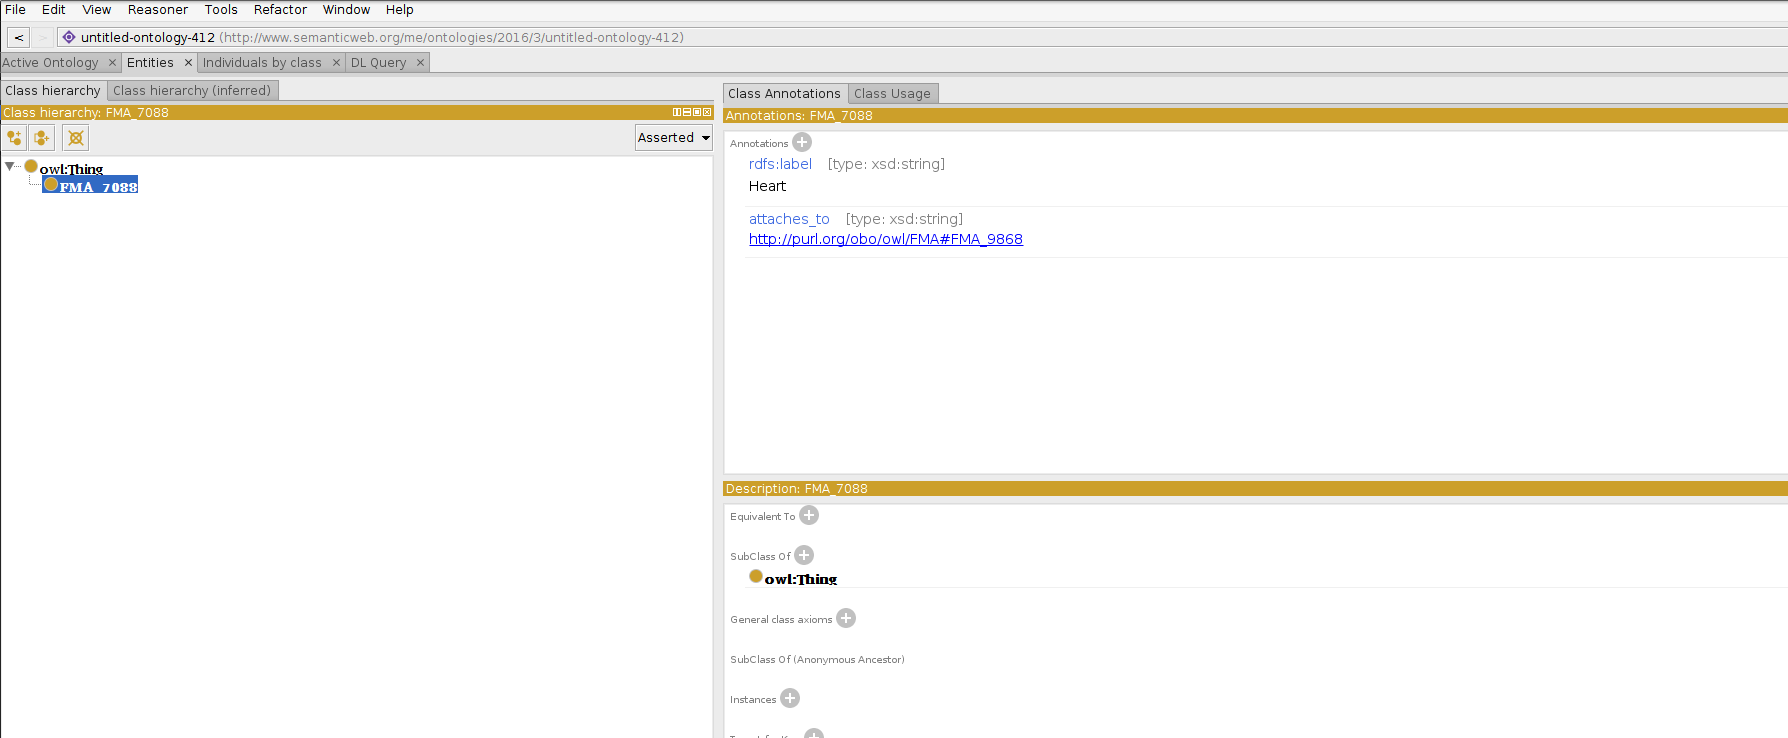Open the Class Usage tab

click(892, 94)
